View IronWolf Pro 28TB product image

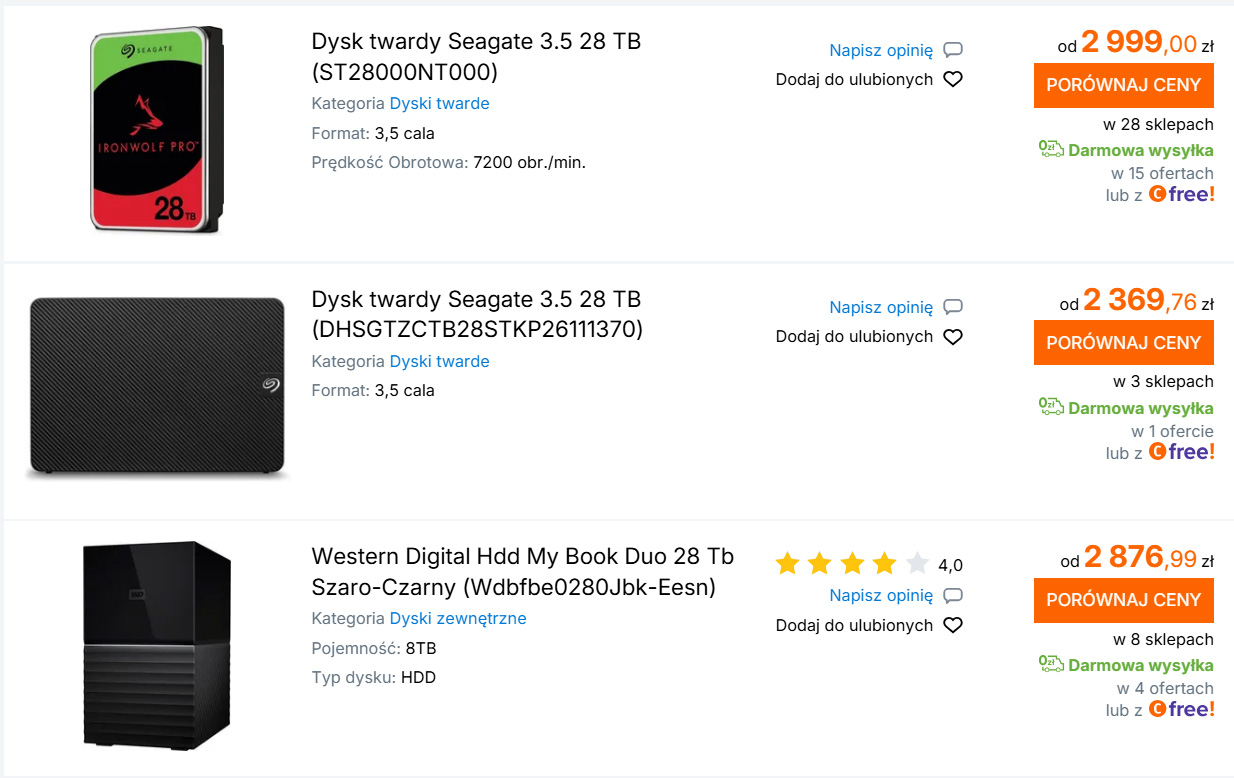point(157,131)
